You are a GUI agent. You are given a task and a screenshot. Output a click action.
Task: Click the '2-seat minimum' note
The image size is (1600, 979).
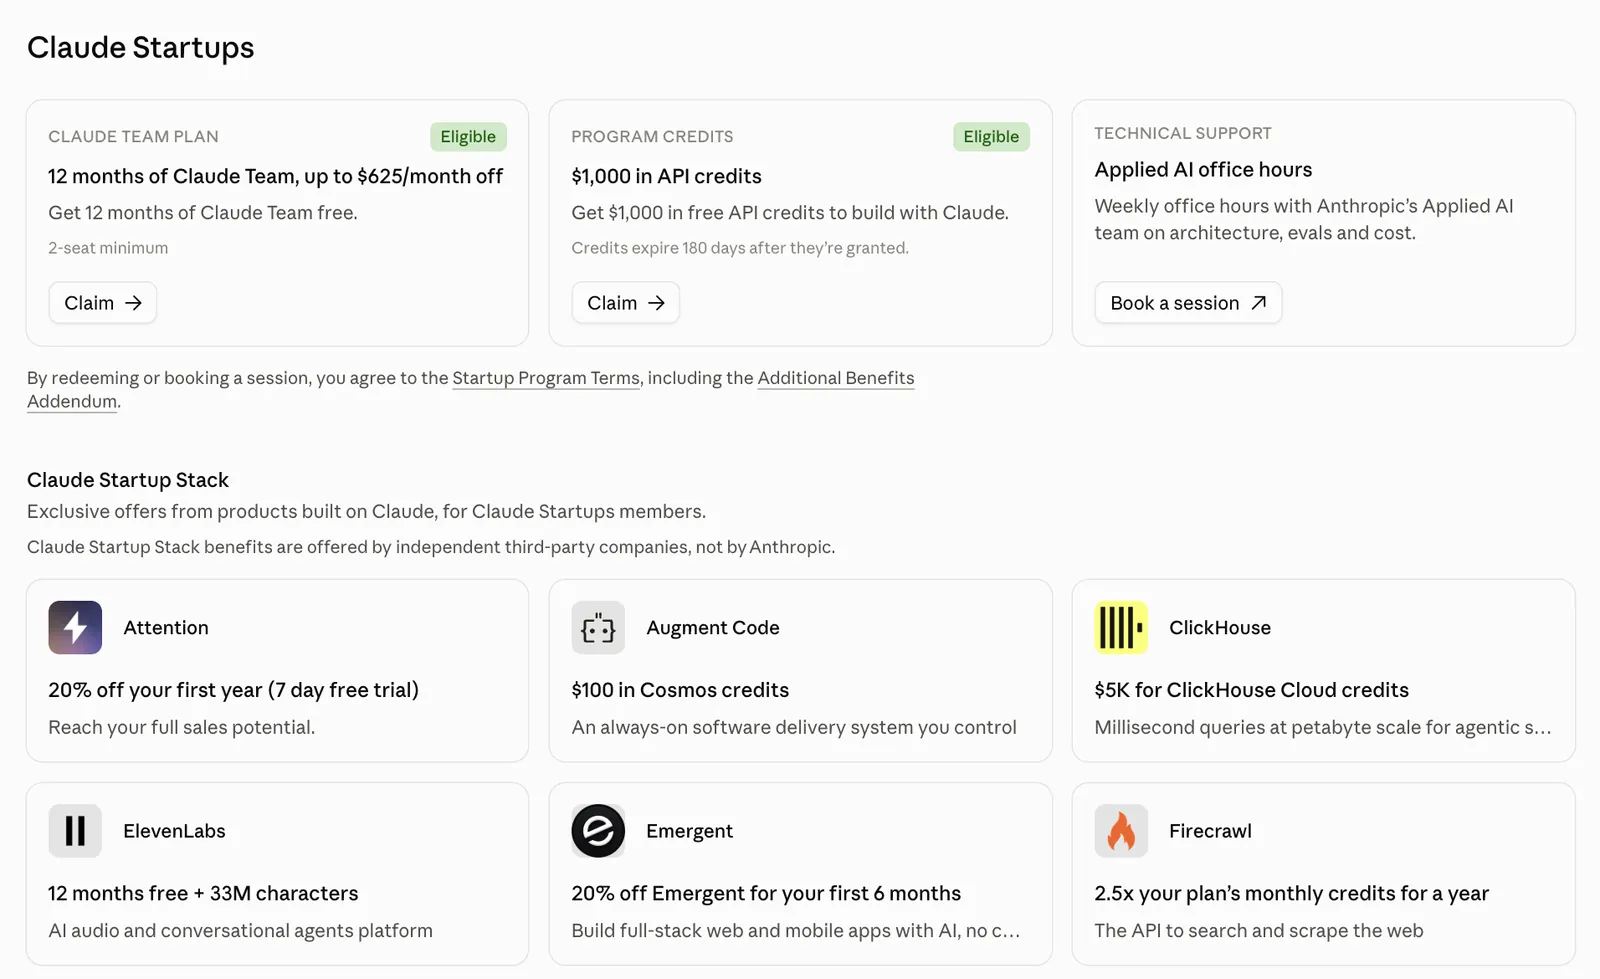click(x=108, y=248)
